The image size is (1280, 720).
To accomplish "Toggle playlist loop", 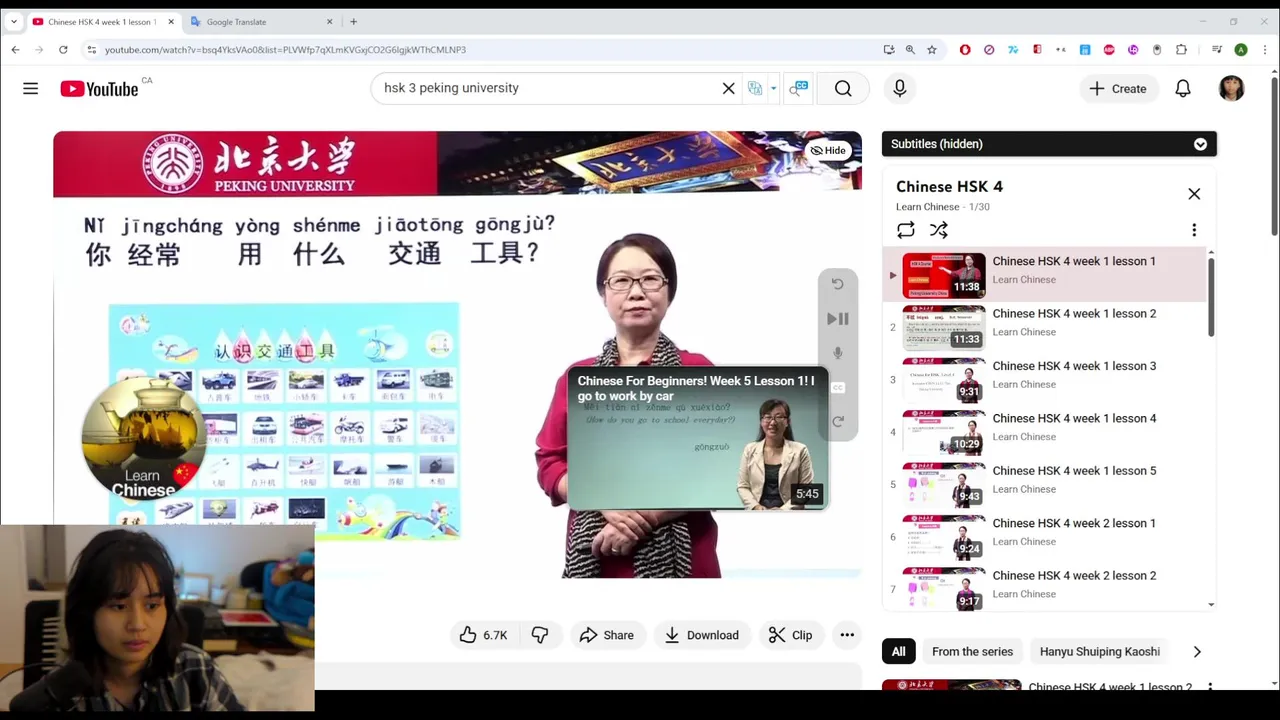I will pyautogui.click(x=905, y=230).
